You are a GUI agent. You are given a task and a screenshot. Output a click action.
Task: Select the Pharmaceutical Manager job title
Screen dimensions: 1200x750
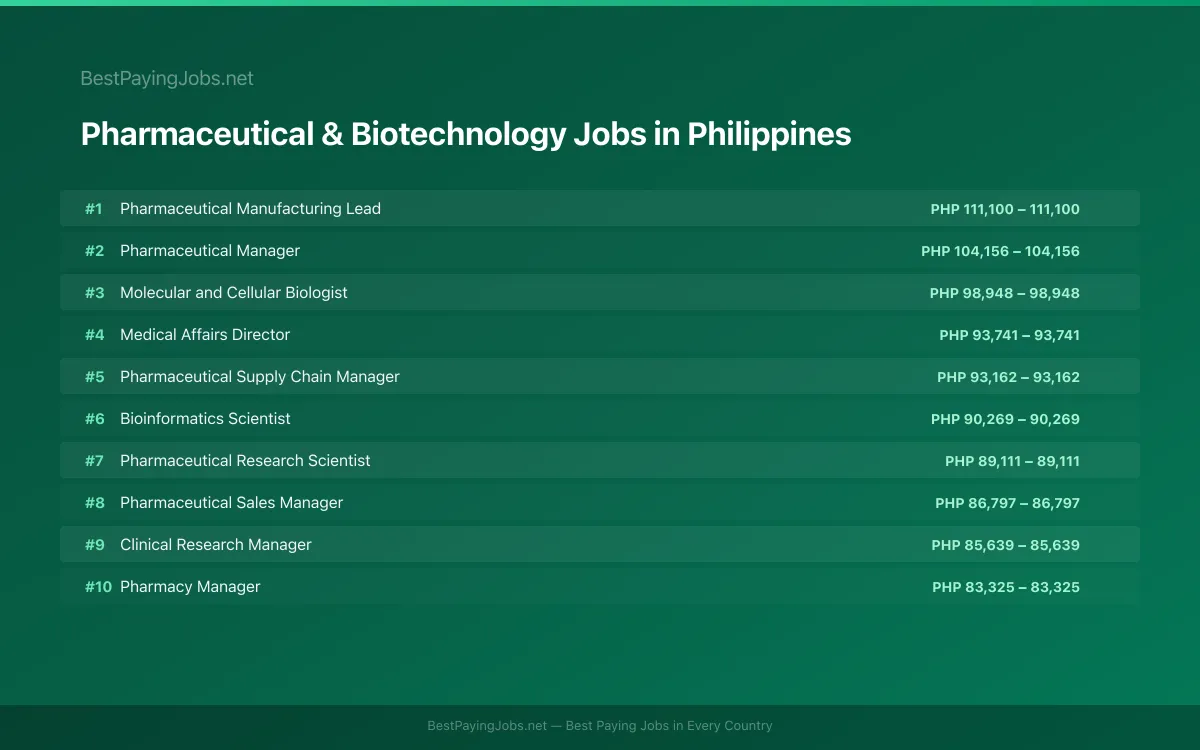coord(210,251)
